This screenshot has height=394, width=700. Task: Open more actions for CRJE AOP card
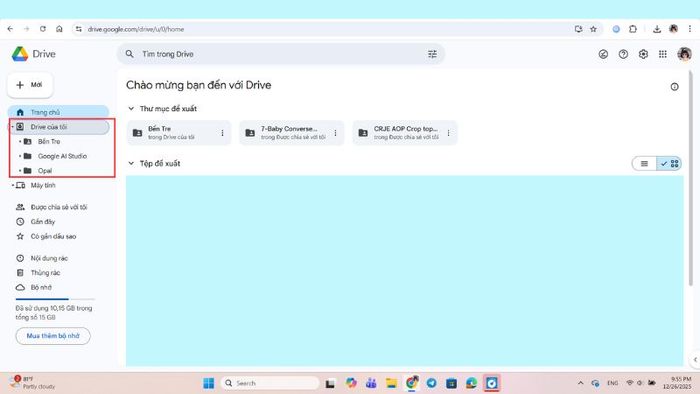(448, 133)
